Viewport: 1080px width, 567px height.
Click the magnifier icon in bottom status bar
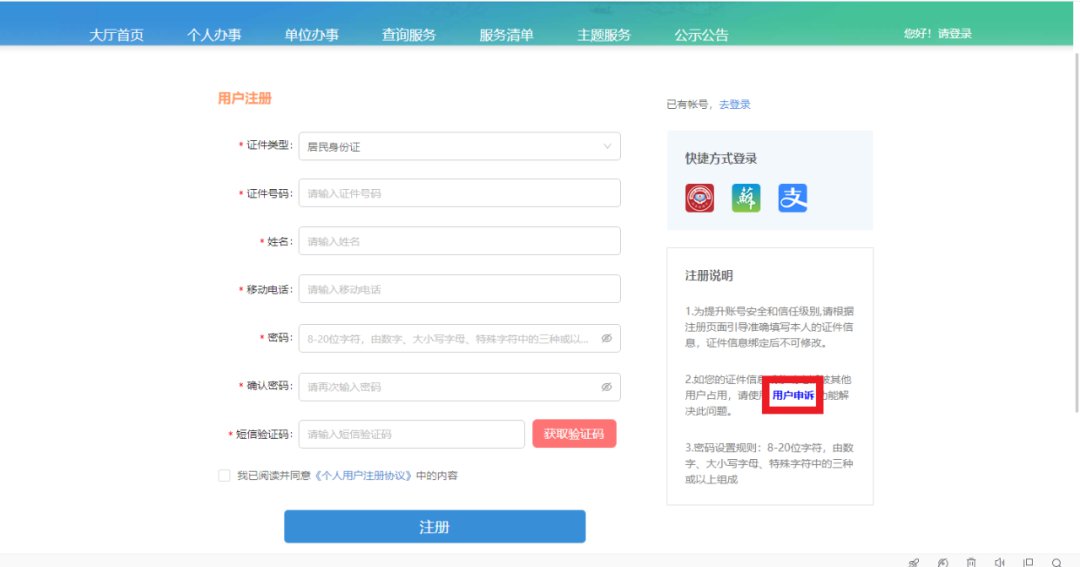tap(1057, 562)
